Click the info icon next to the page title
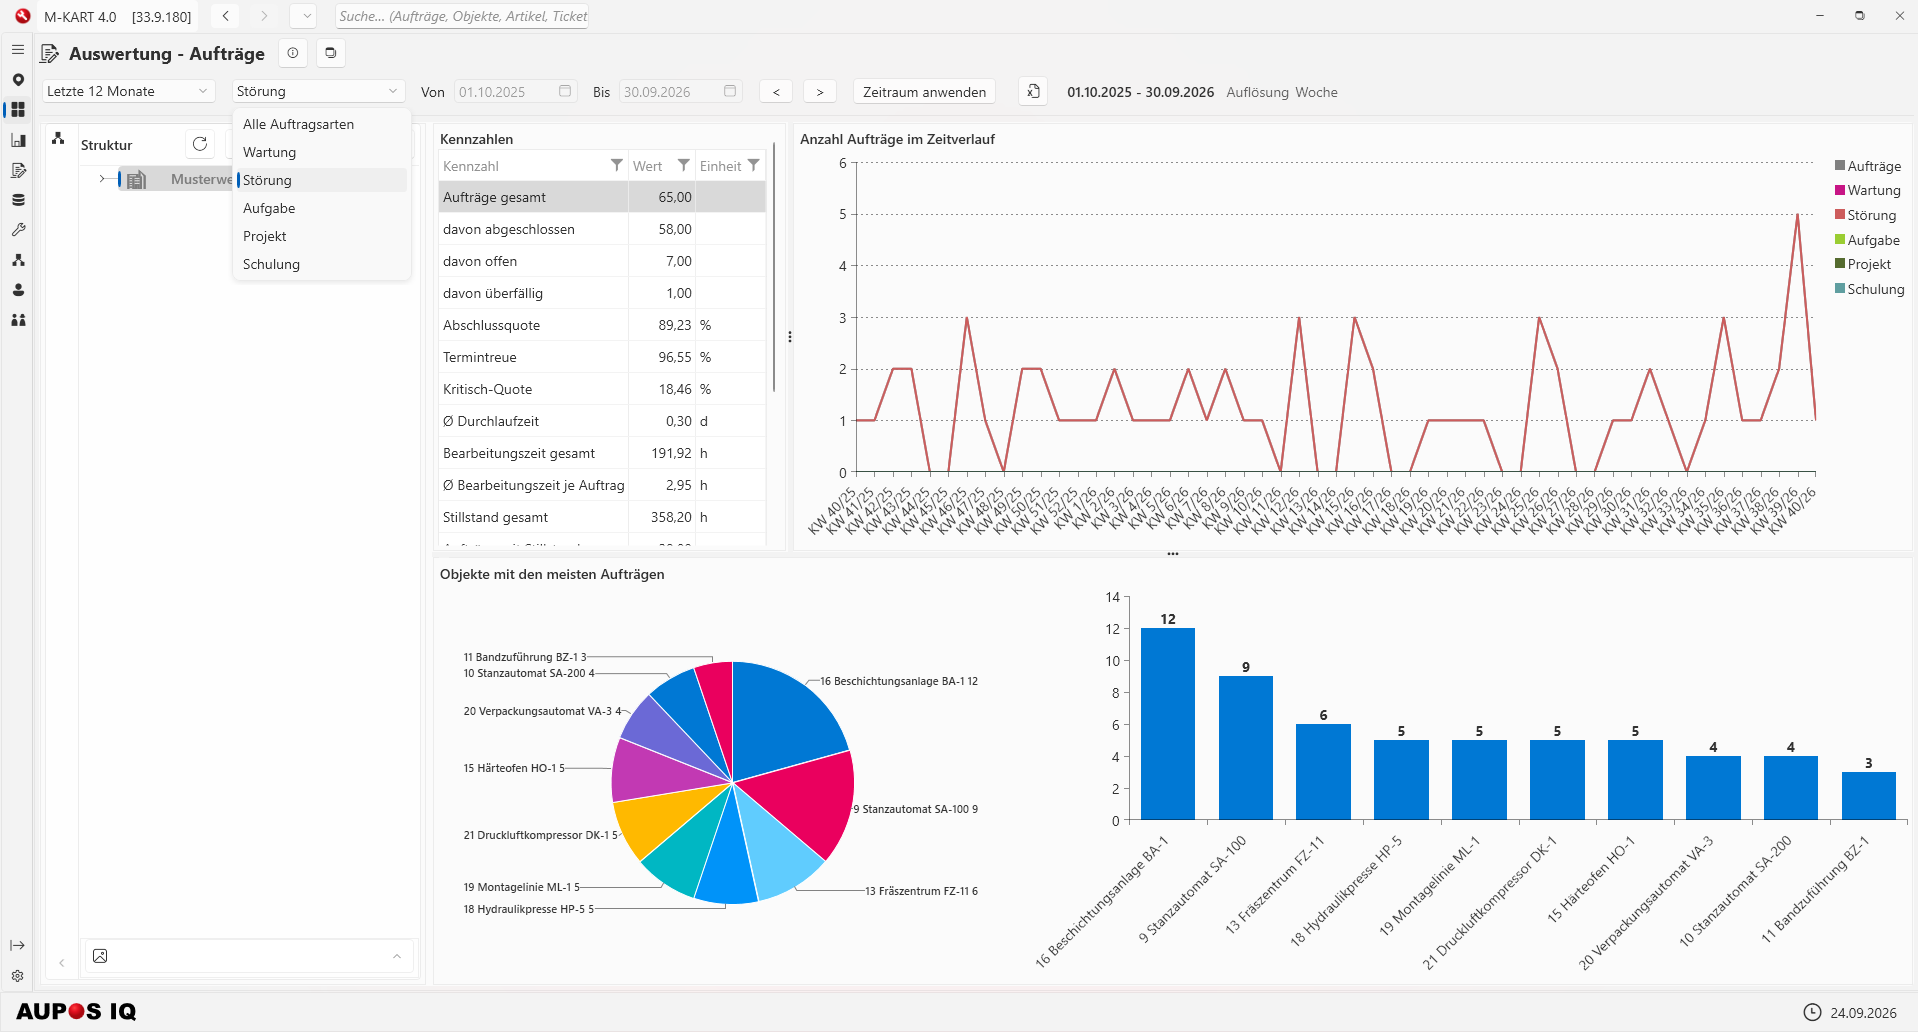Screen dimensions: 1918x1032 click(x=293, y=53)
